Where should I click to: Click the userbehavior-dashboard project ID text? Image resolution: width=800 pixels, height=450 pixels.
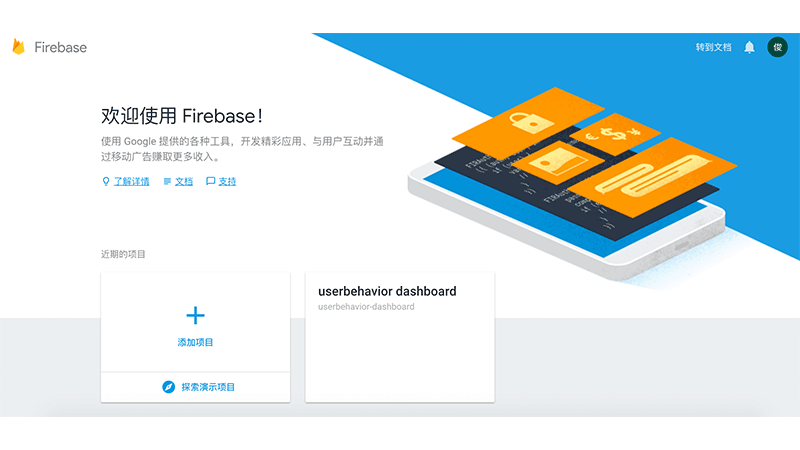[366, 307]
